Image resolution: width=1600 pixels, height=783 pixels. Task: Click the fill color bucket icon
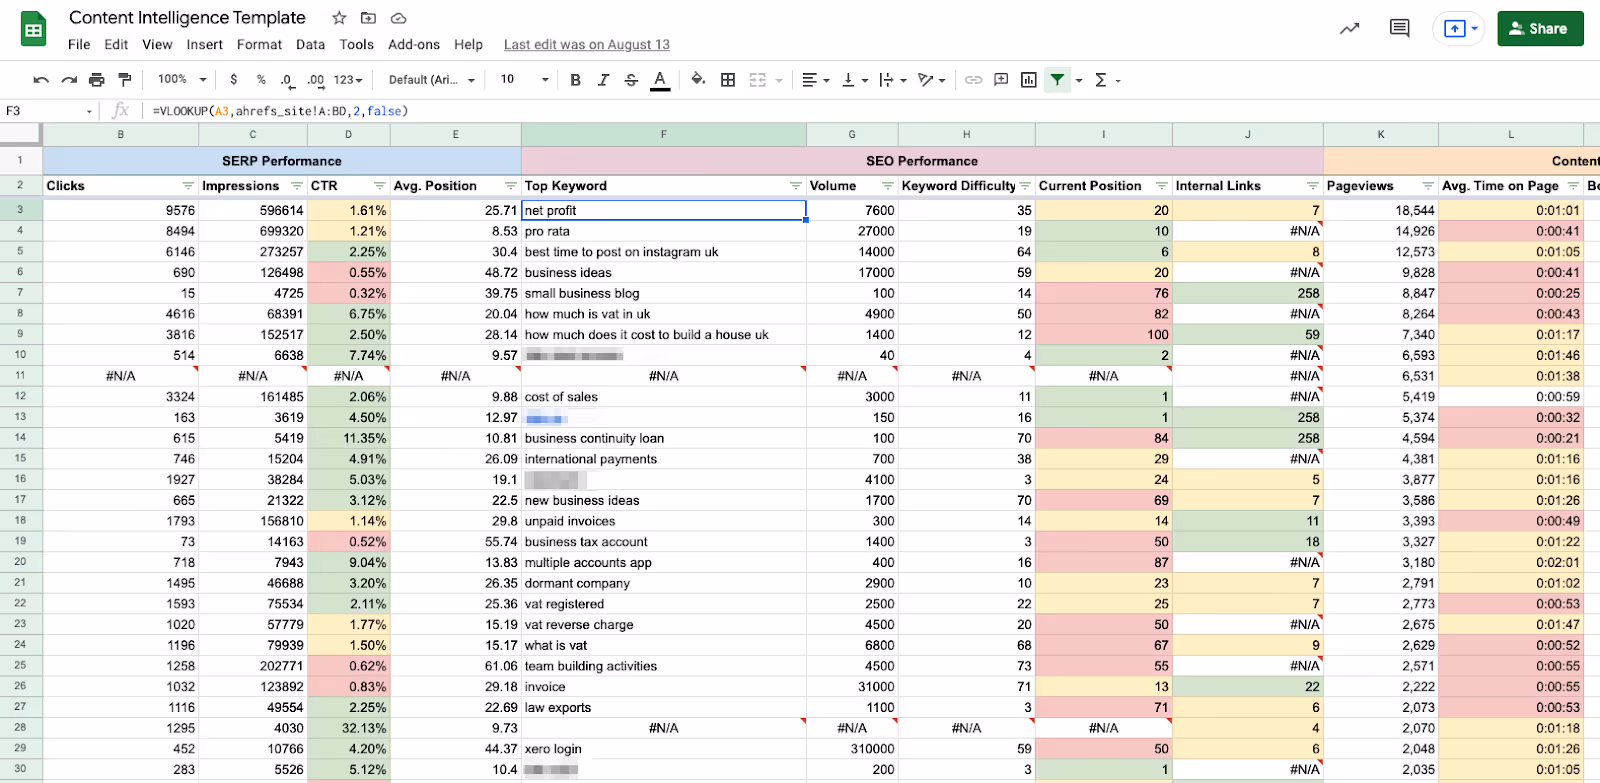[x=698, y=79]
